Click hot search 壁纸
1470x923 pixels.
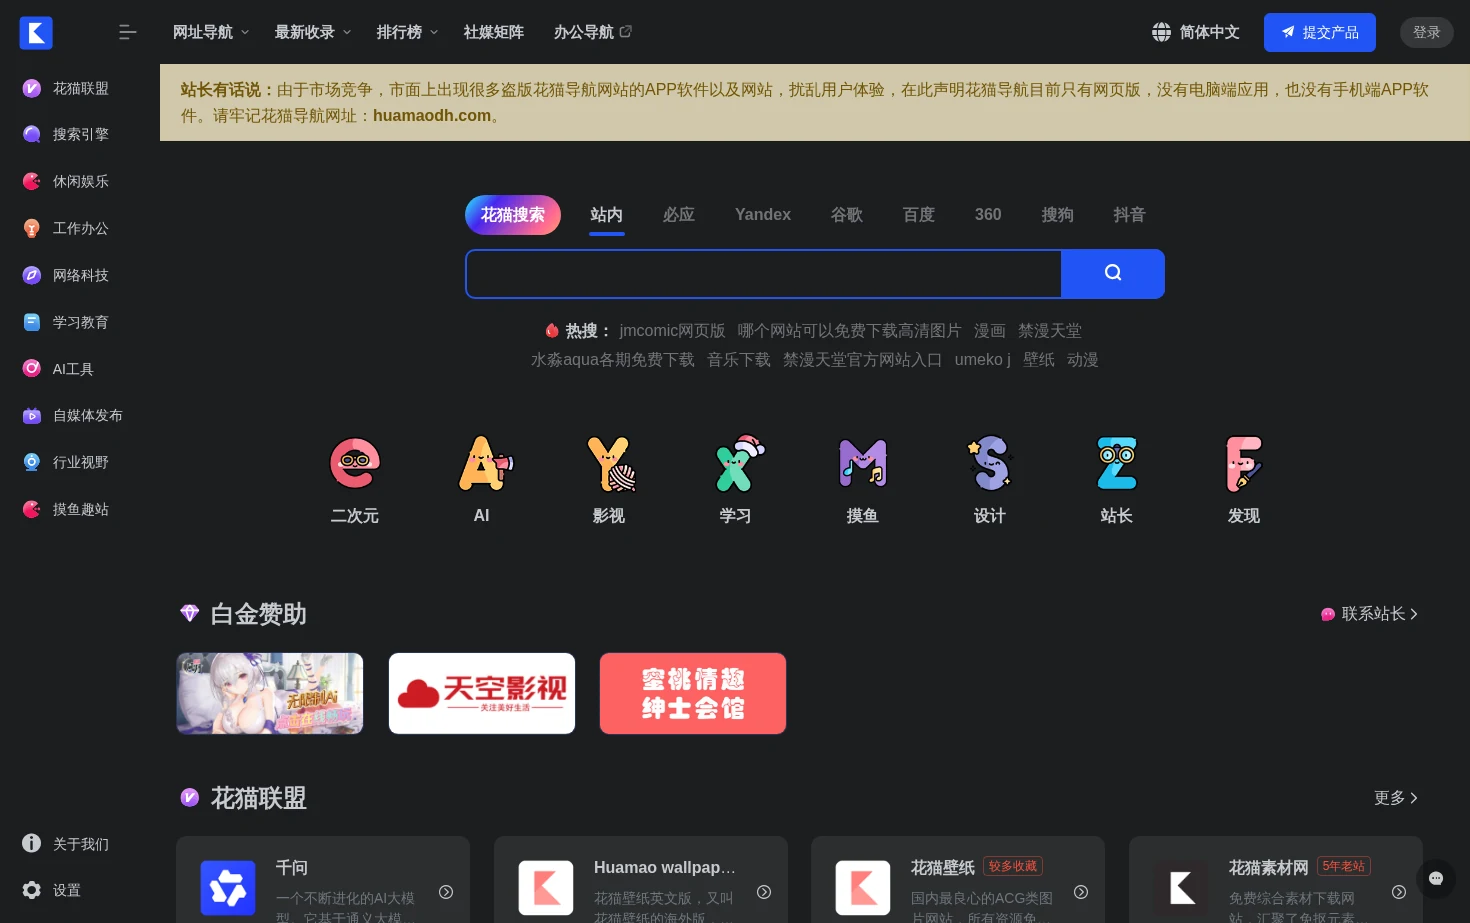[x=1039, y=360]
